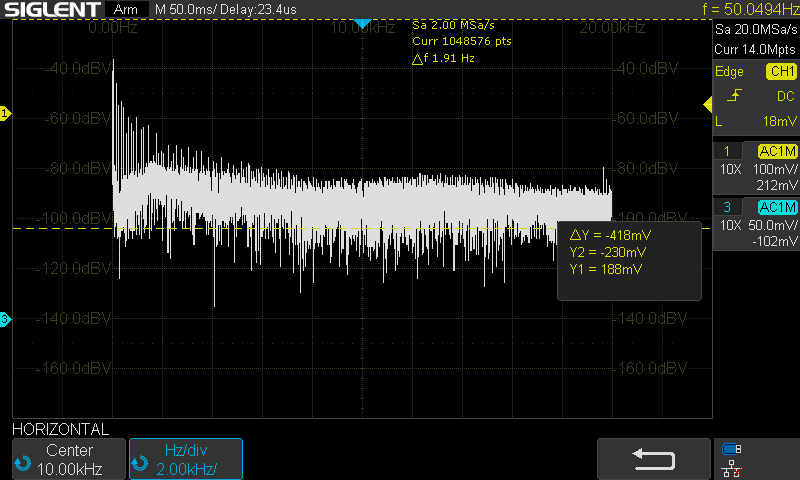Click the 10X probe label of channel 3
Viewport: 800px width, 480px height.
click(730, 225)
